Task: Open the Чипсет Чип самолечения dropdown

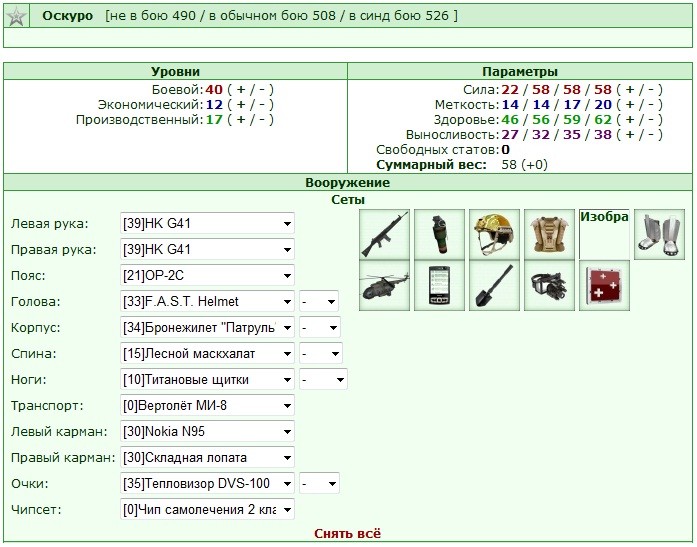Action: pos(207,509)
